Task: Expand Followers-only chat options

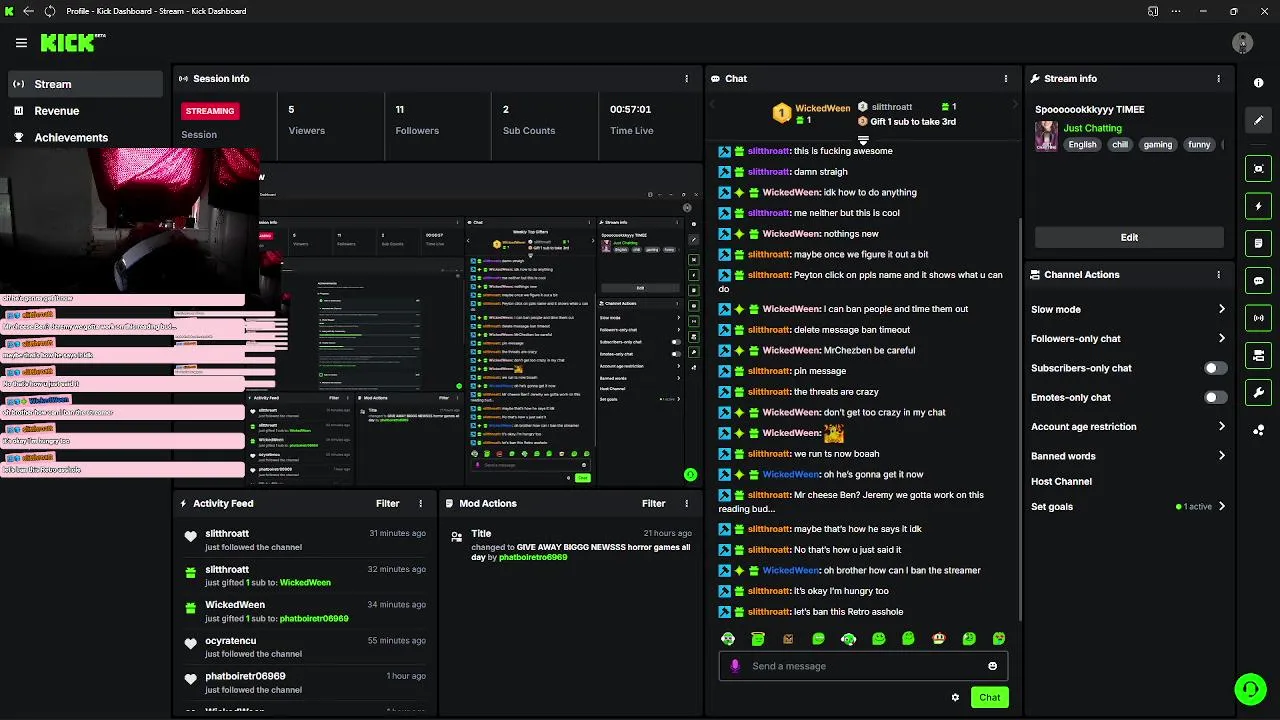Action: point(1221,338)
